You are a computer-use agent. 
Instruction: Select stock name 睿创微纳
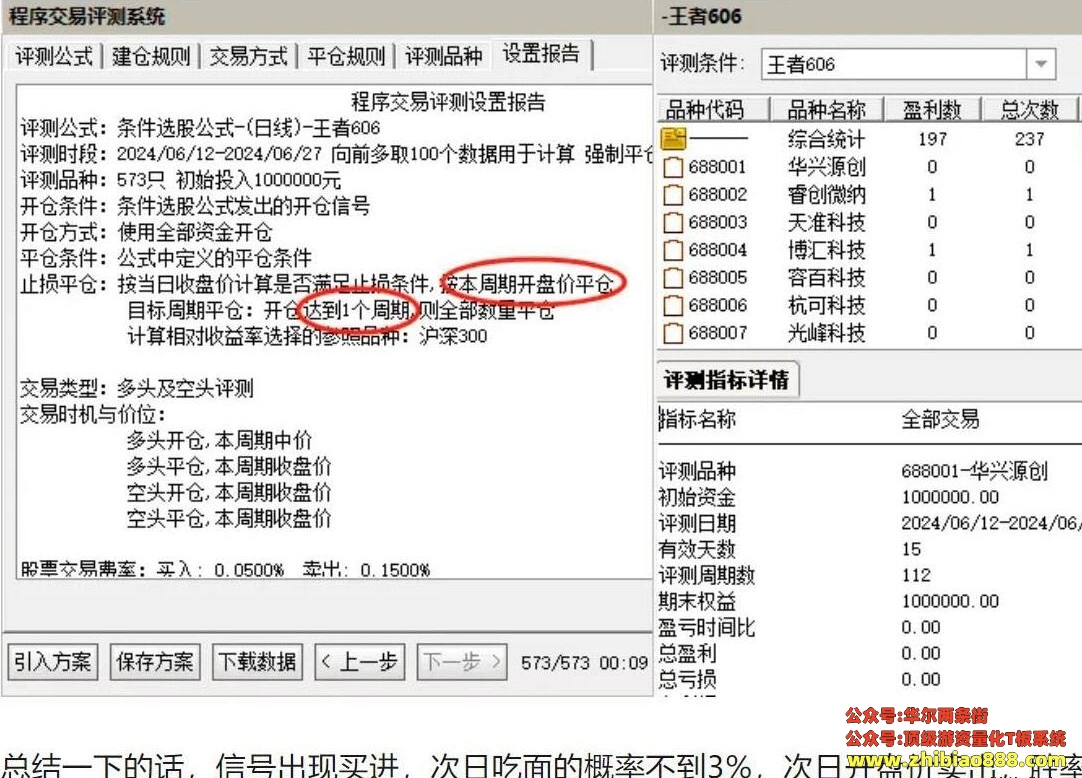pos(826,194)
